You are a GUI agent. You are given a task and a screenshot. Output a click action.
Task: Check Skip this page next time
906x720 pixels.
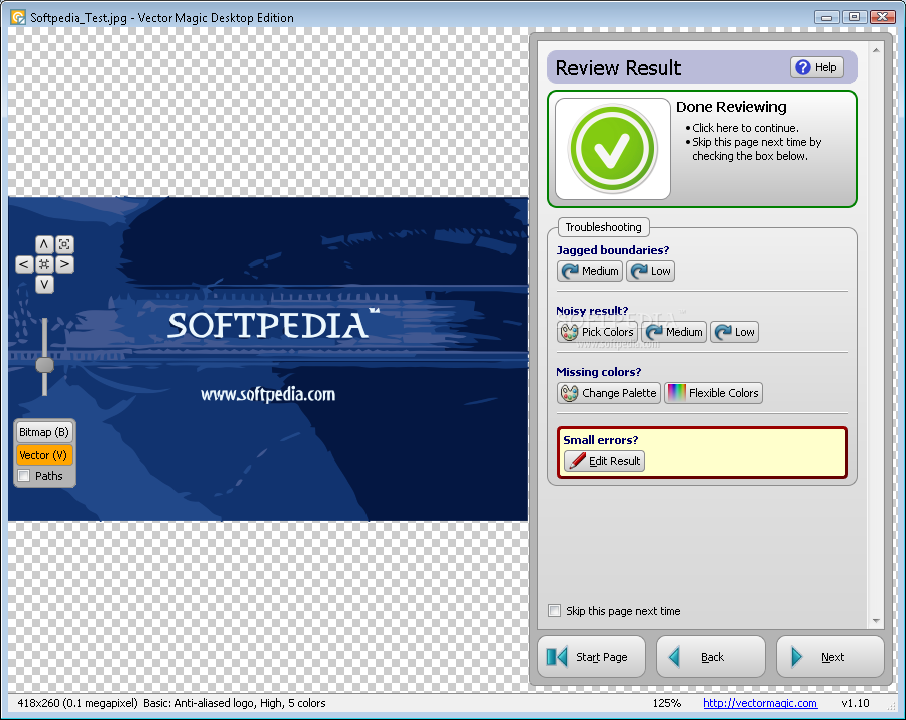(x=555, y=611)
